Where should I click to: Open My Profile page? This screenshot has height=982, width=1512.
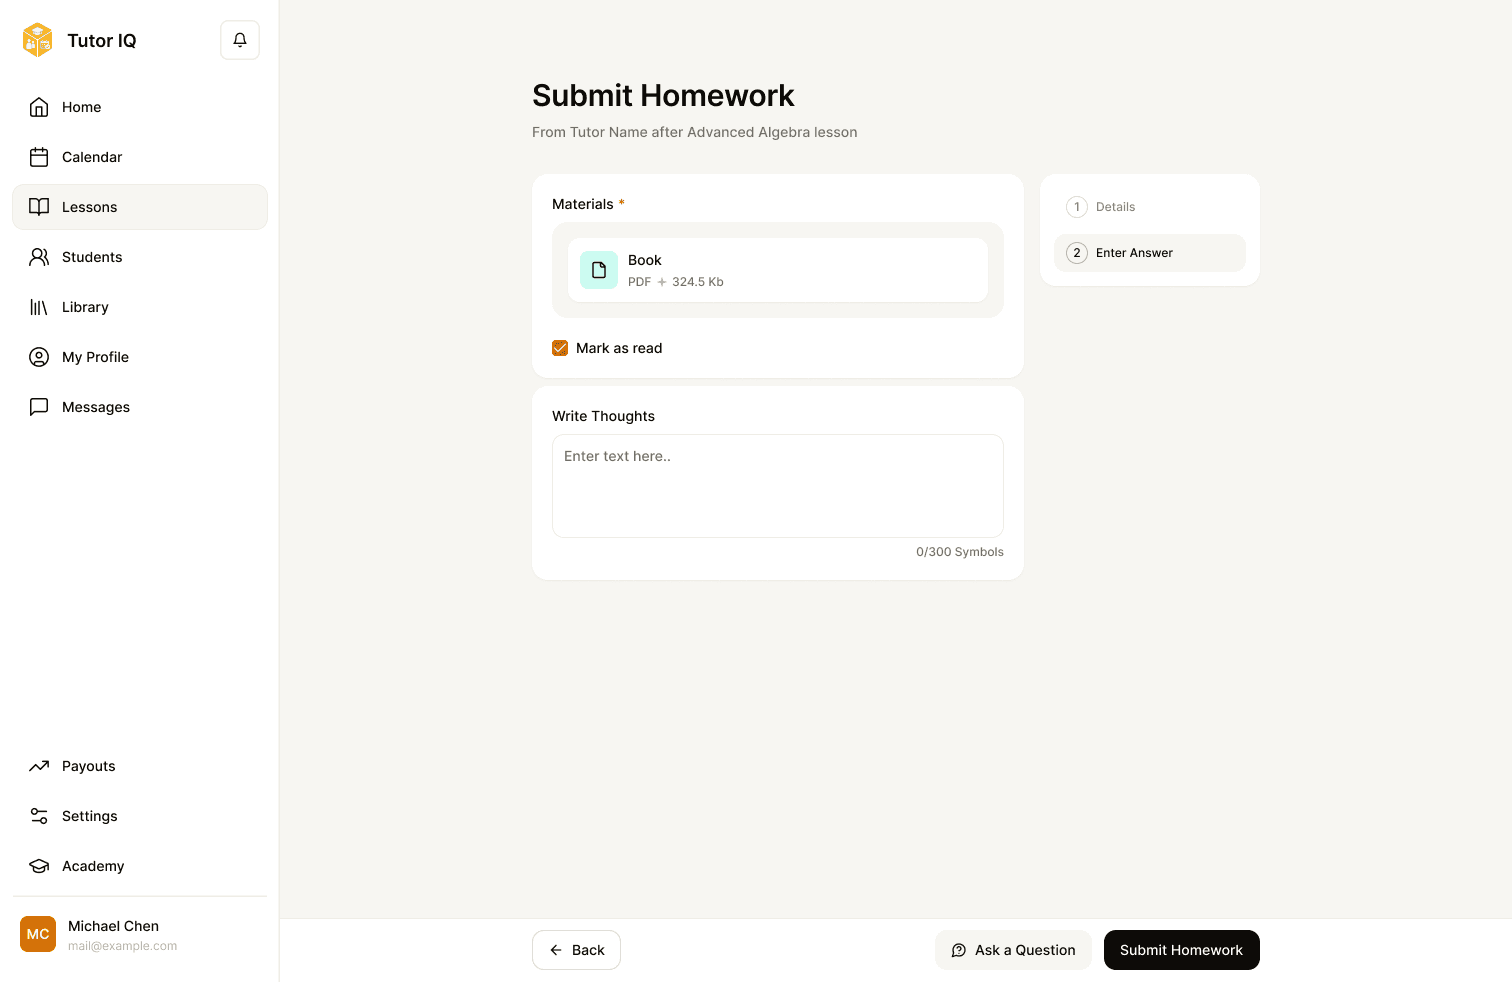point(140,357)
